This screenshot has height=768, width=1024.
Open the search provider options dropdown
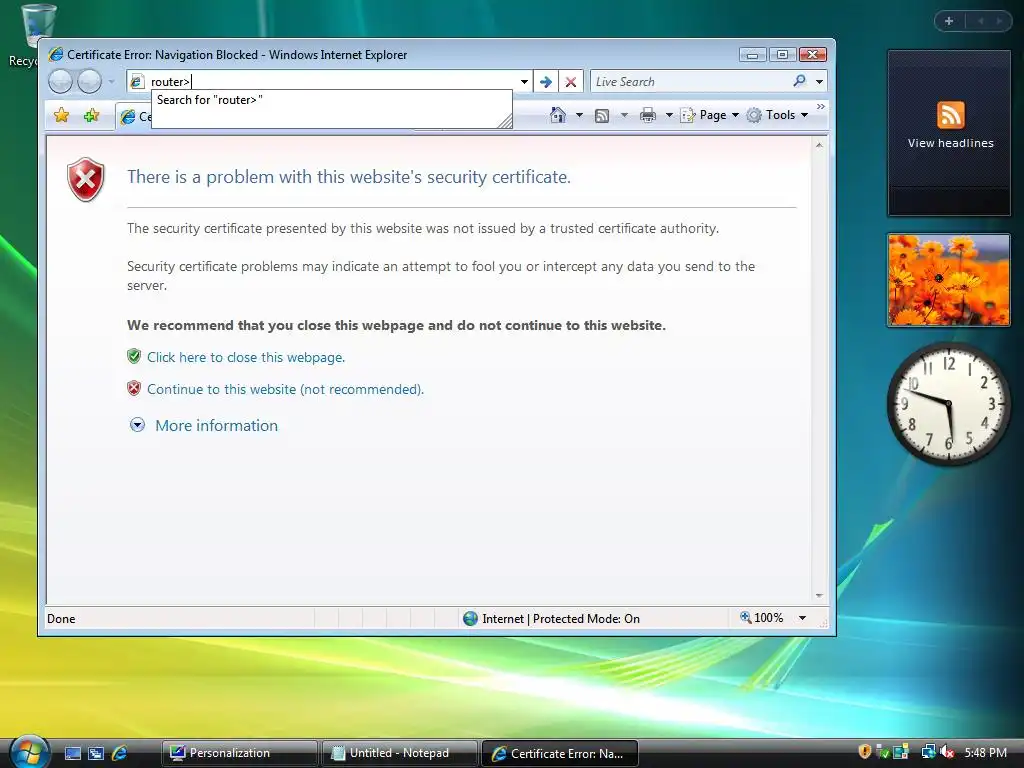coord(820,82)
